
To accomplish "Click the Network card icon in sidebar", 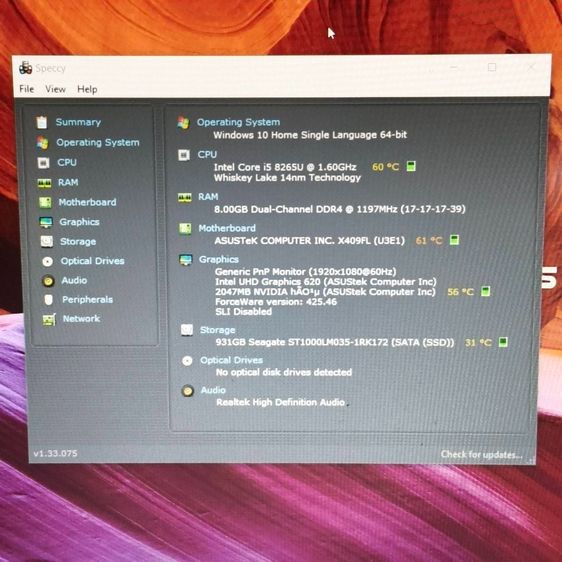I will pos(49,319).
